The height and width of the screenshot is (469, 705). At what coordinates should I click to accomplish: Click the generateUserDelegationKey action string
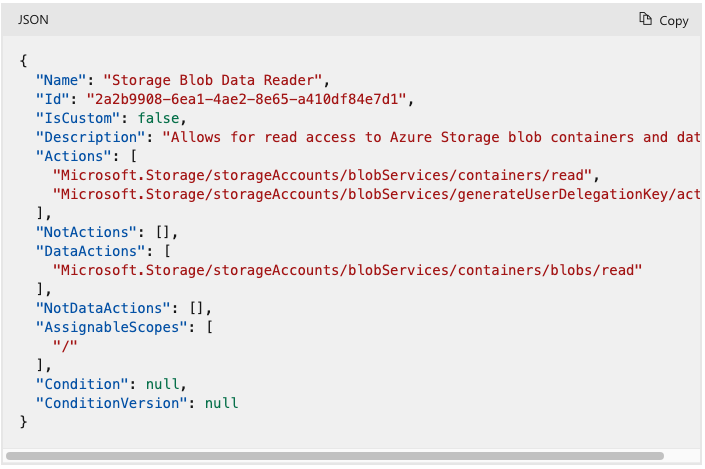(376, 194)
